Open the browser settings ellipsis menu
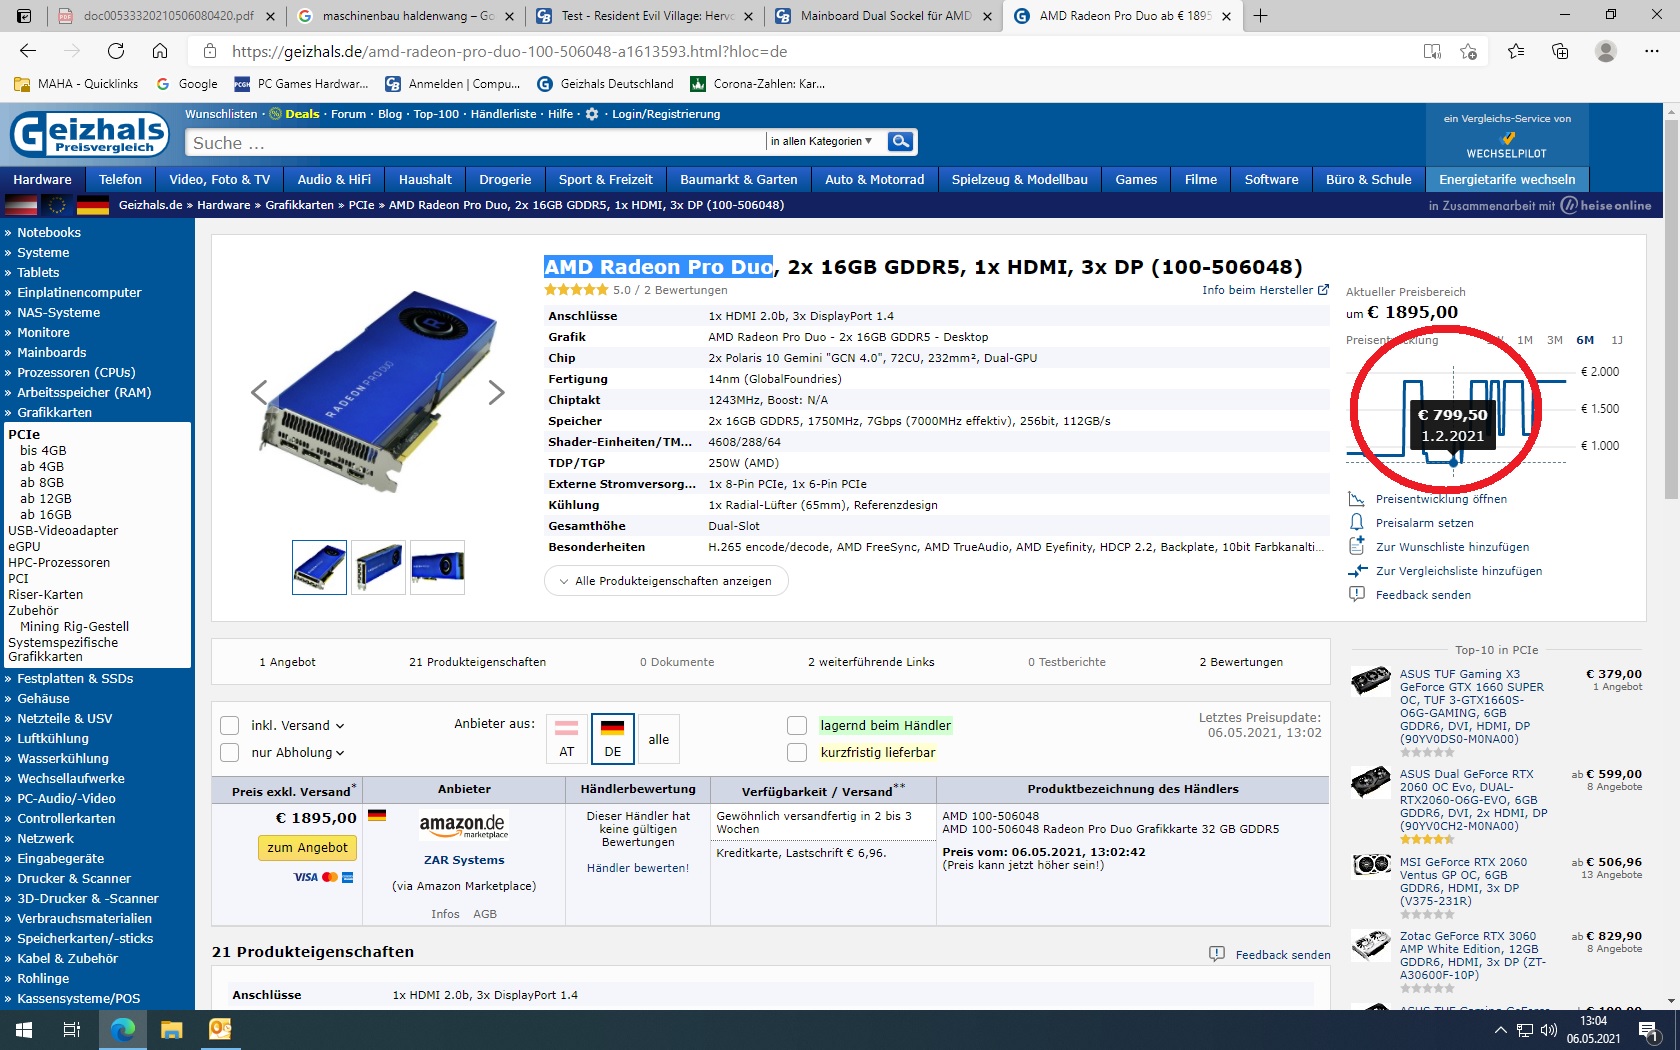The width and height of the screenshot is (1680, 1050). point(1651,51)
